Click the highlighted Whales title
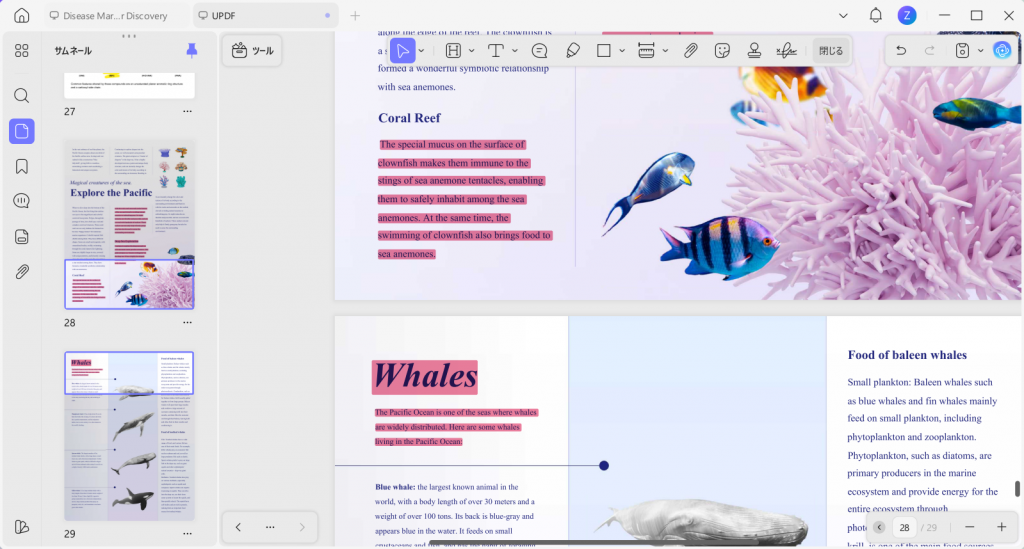The height and width of the screenshot is (549, 1024). coord(424,377)
